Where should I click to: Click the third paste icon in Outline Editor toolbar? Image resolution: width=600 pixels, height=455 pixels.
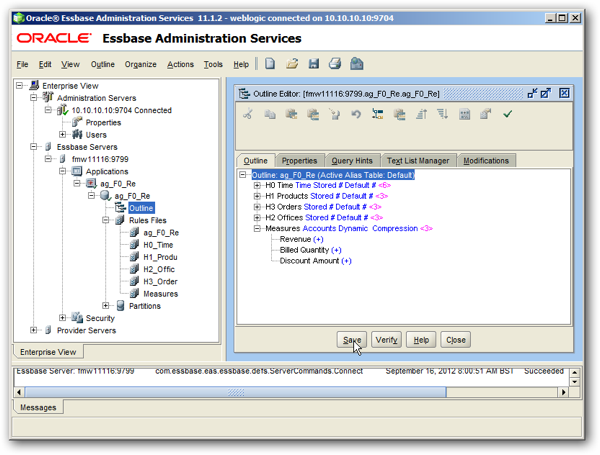(x=292, y=114)
